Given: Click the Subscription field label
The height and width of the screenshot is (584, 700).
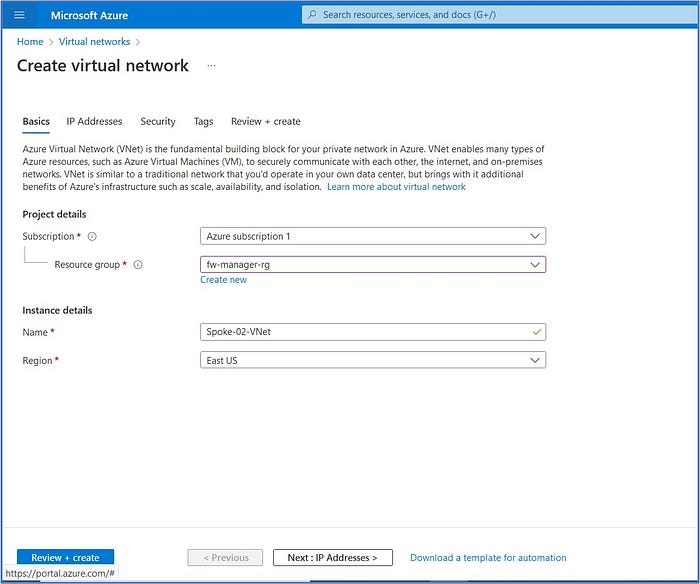Looking at the screenshot, I should [48, 236].
